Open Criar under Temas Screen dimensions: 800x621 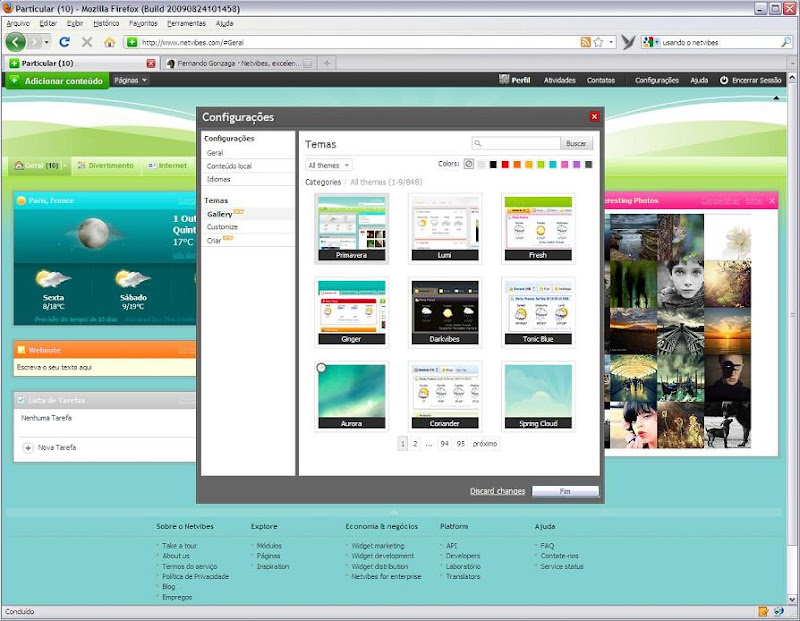point(214,240)
